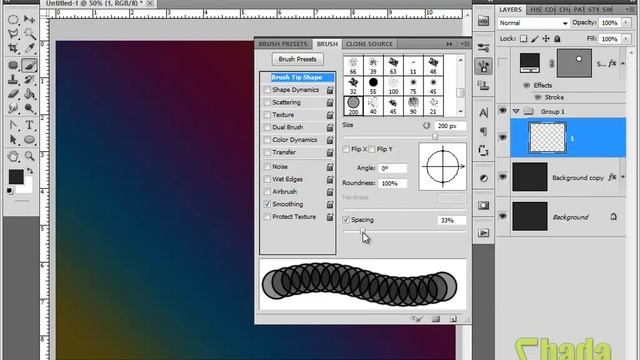Screen dimensions: 640x360
Task: Enable Shape Dynamics checkbox
Action: click(267, 90)
